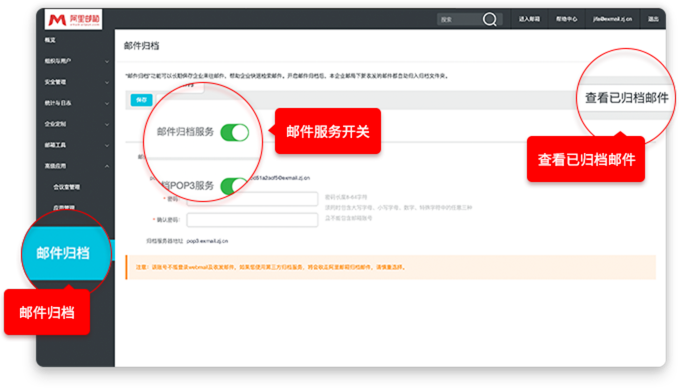Toggle the 邮件归档服务 switch
The height and width of the screenshot is (388, 679).
click(235, 133)
